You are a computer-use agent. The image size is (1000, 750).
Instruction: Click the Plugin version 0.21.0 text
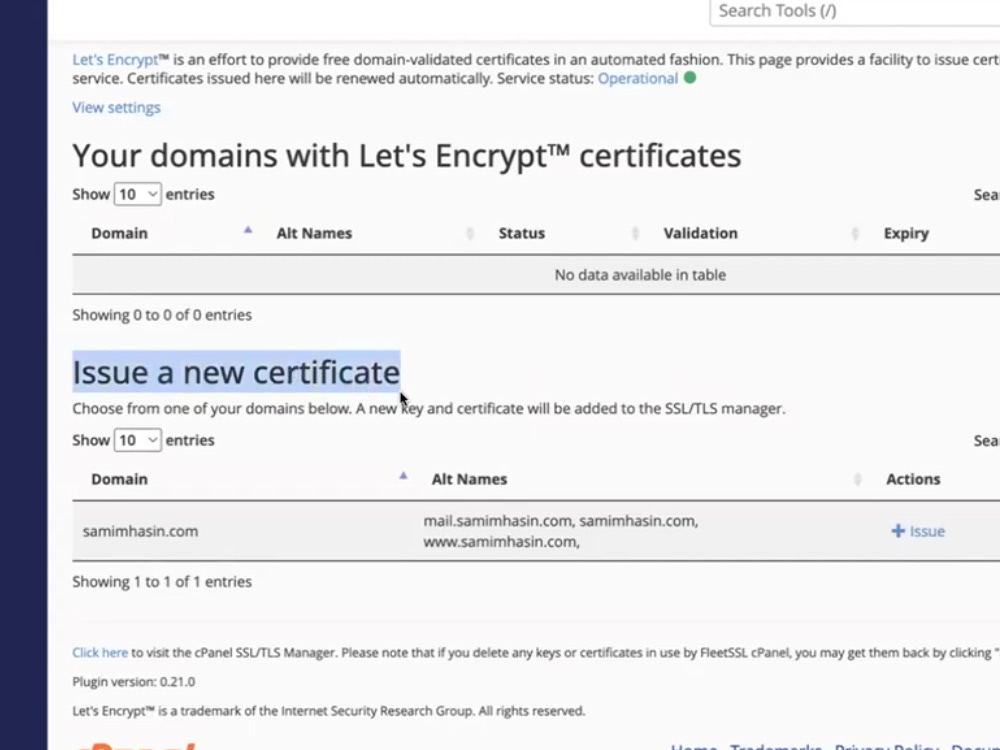tap(133, 682)
